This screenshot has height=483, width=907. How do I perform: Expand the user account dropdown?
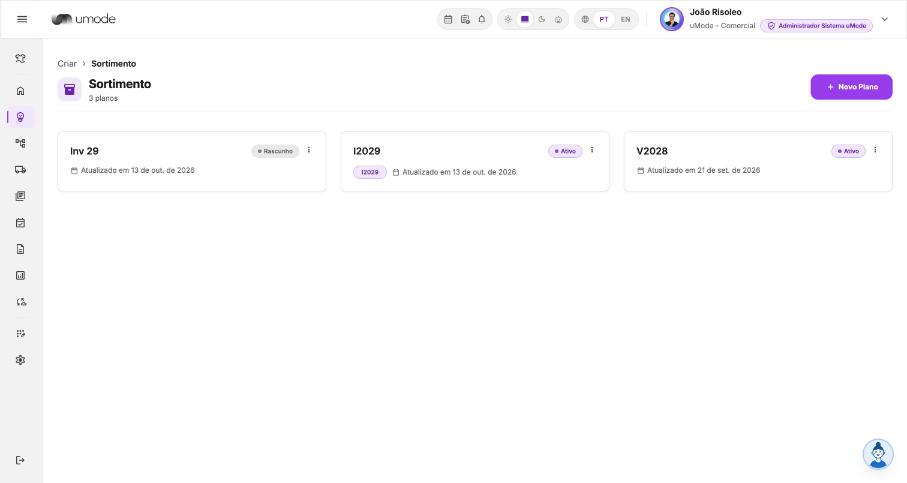(884, 19)
